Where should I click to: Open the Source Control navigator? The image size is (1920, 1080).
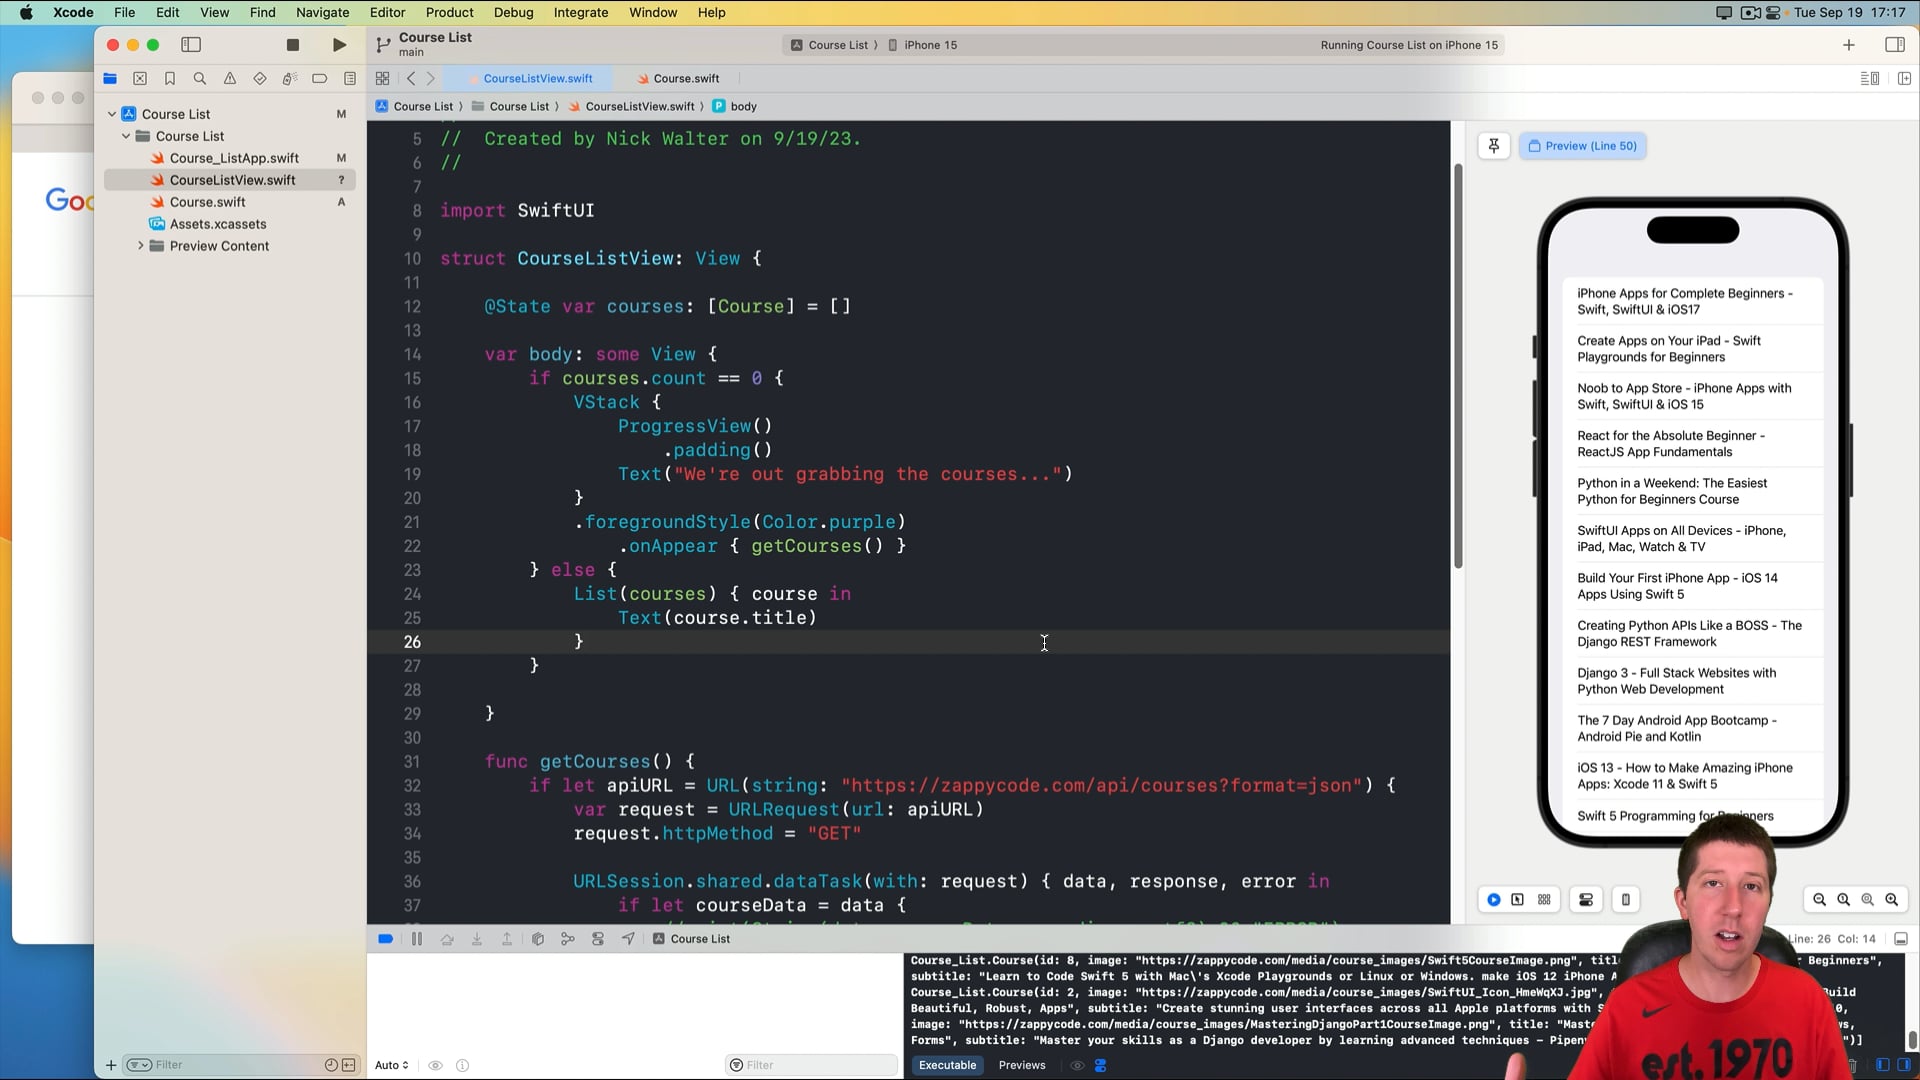click(140, 78)
